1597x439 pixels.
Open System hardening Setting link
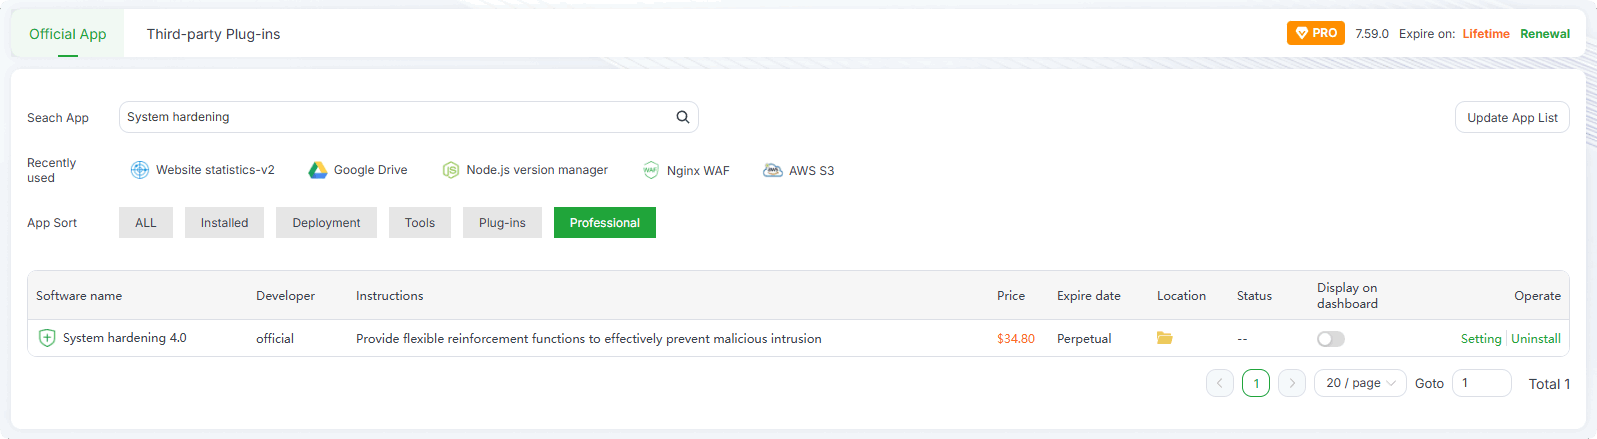coord(1480,339)
